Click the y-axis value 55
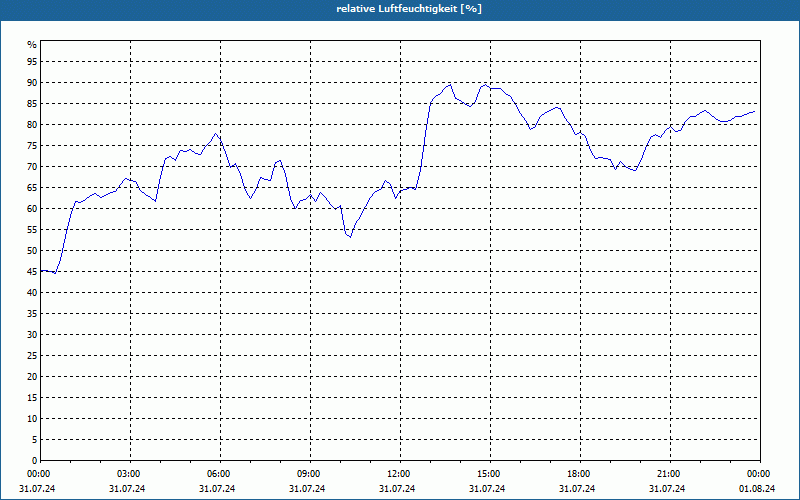Viewport: 800px width, 500px height. point(32,230)
